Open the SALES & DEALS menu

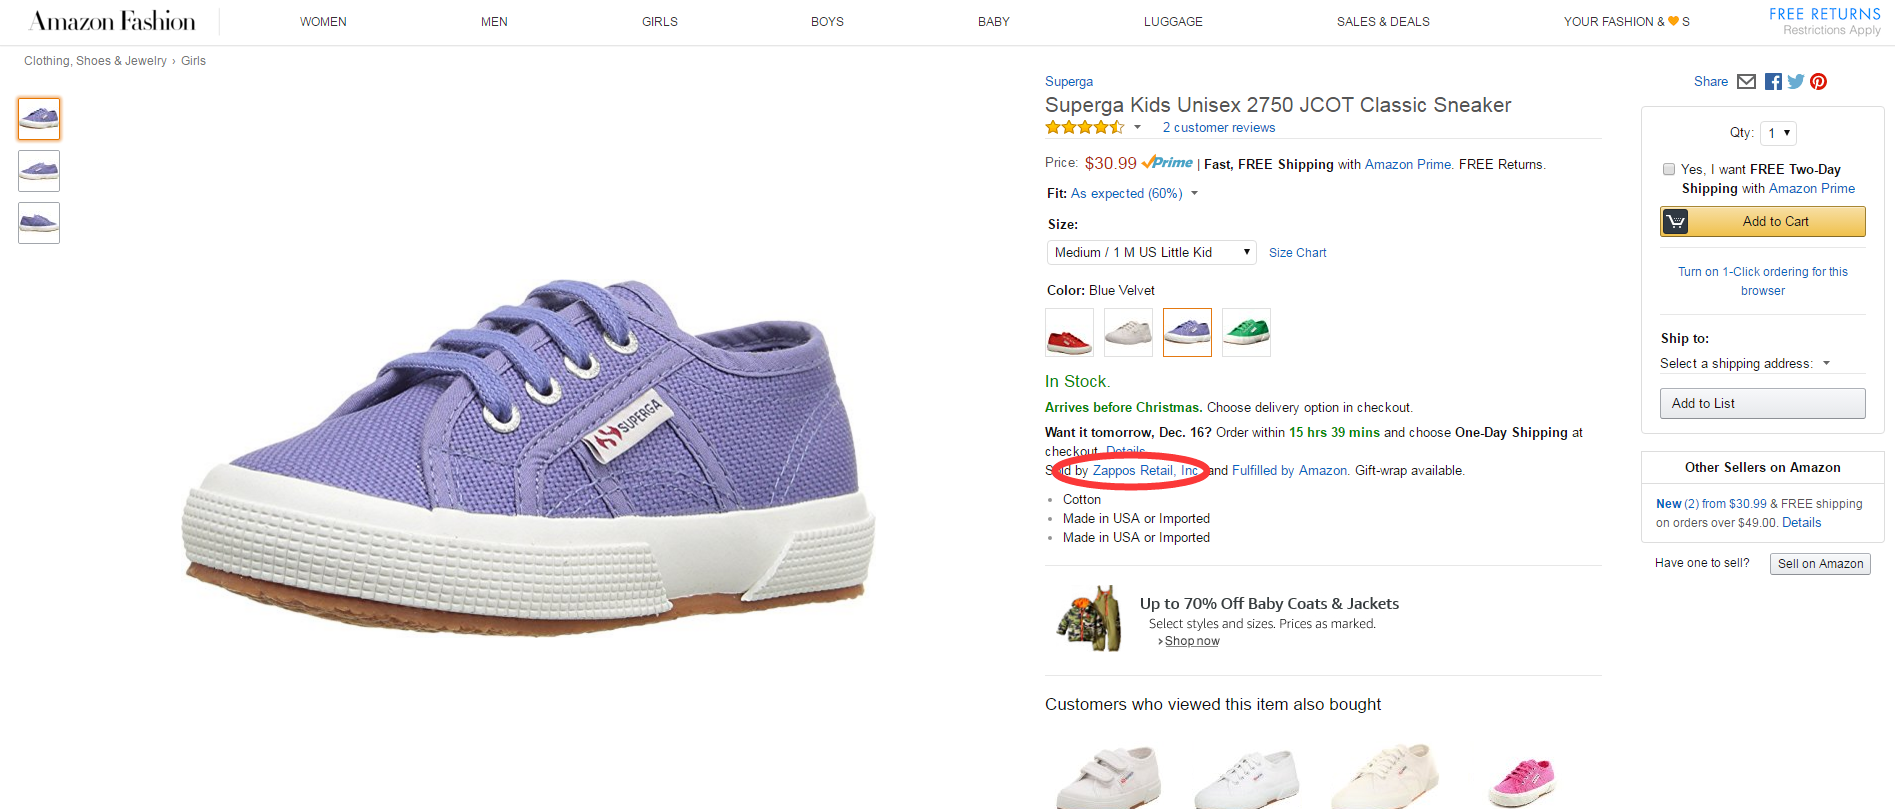click(1383, 22)
